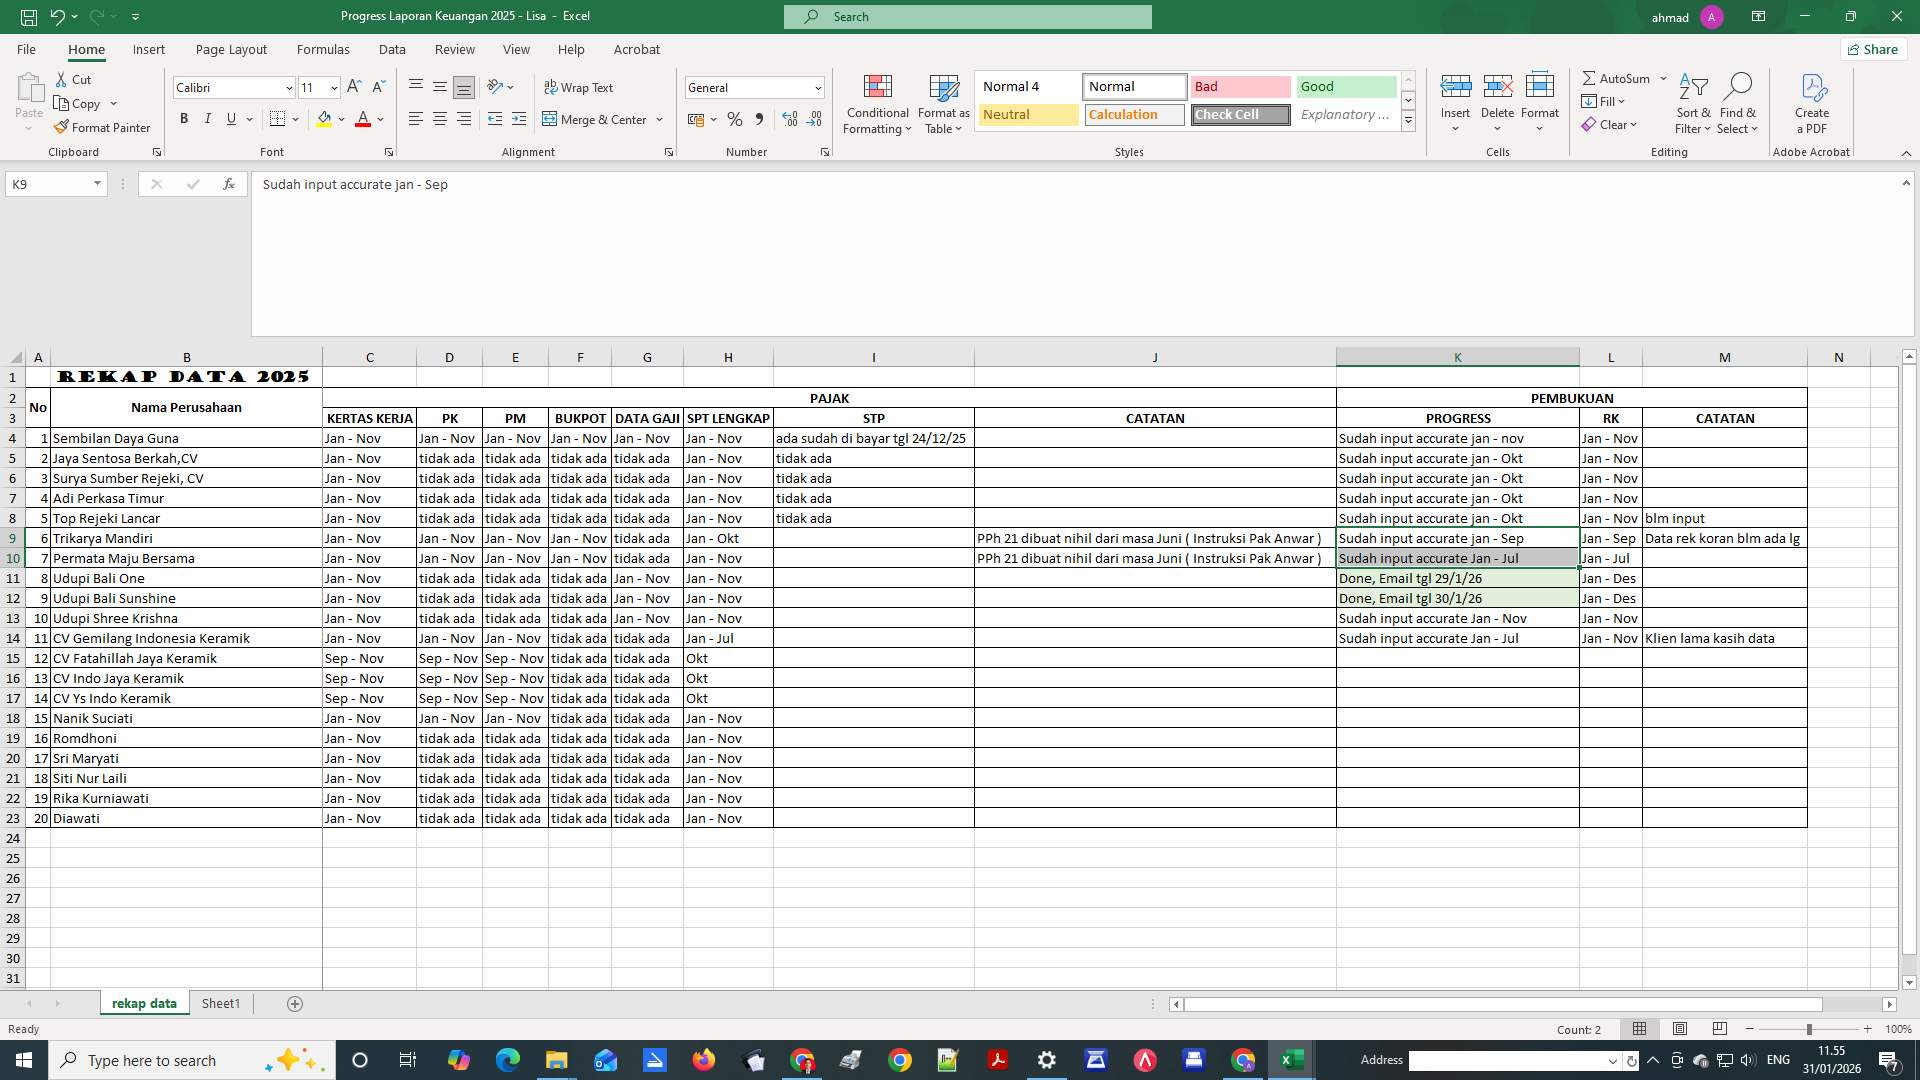Toggle italic formatting
The image size is (1920, 1080).
coord(207,118)
